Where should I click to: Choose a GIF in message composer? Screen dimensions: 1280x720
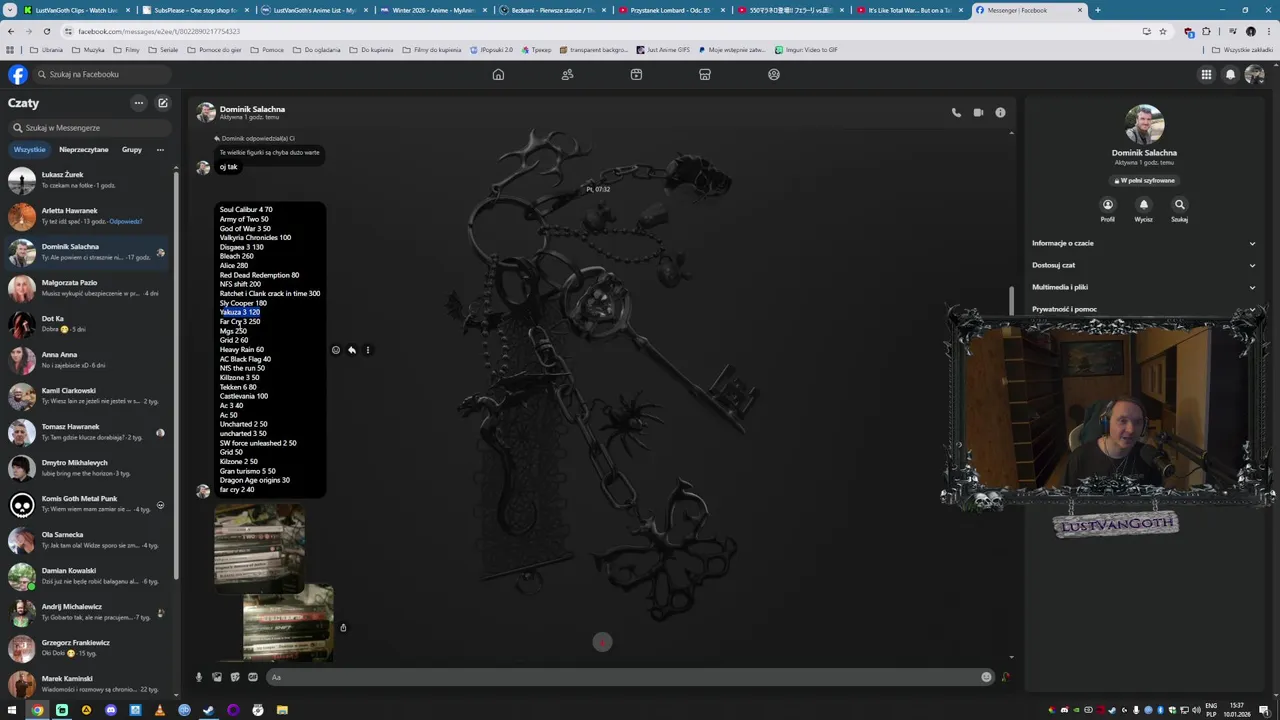click(x=253, y=677)
